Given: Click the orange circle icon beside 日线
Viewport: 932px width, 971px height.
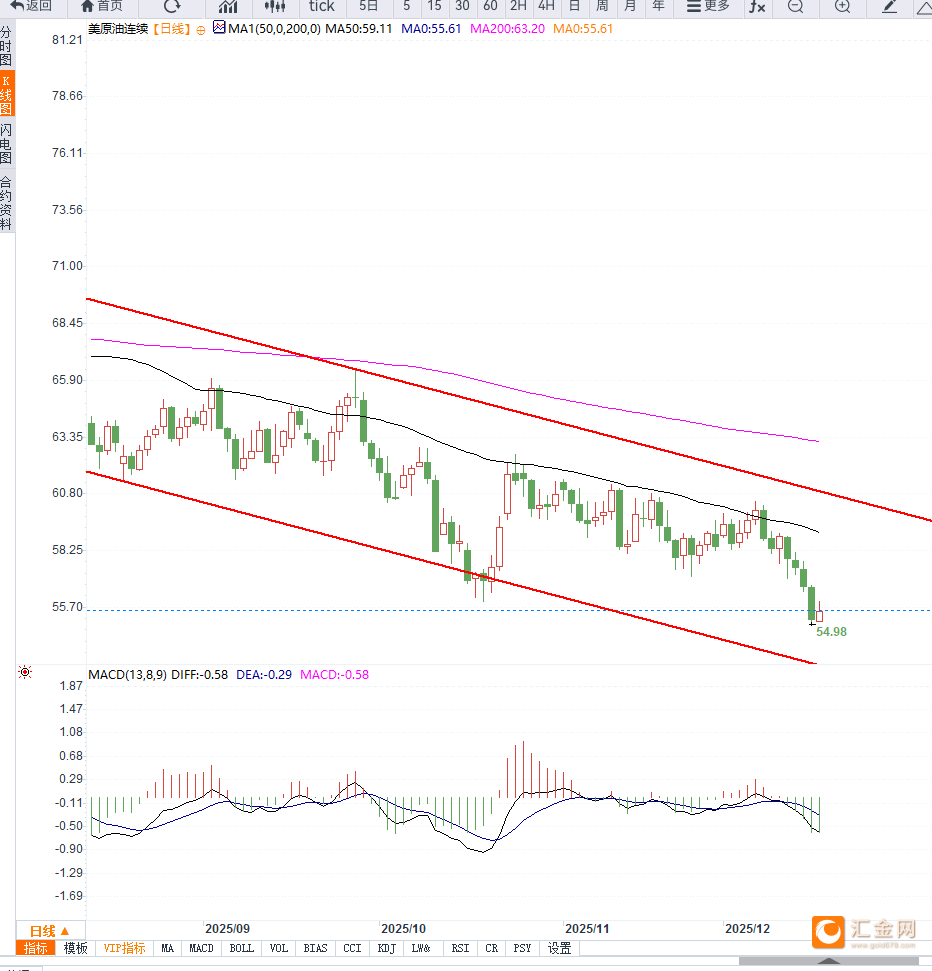Looking at the screenshot, I should point(201,30).
